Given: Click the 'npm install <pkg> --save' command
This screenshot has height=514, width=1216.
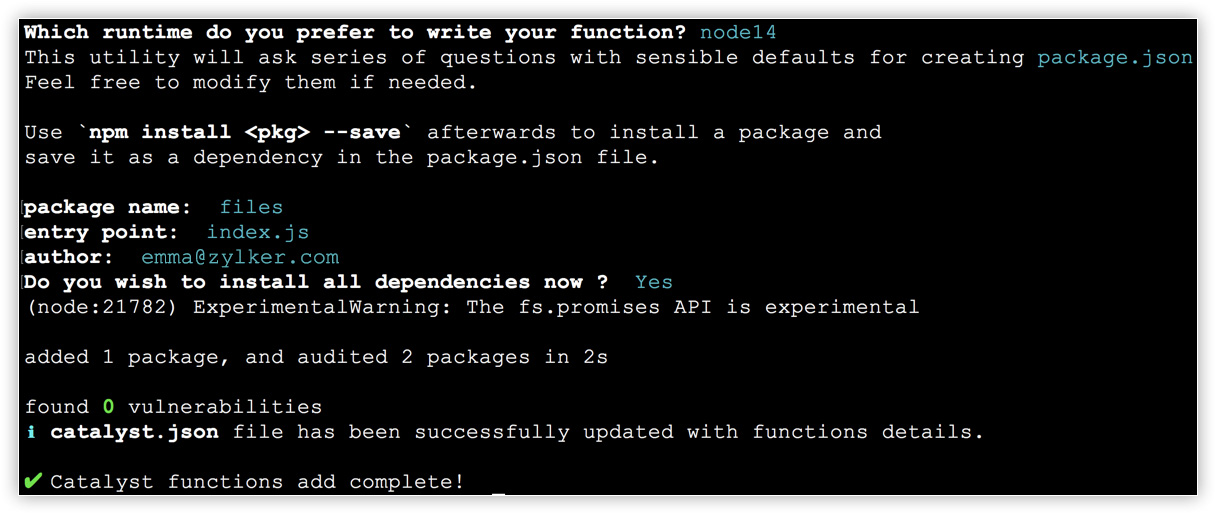Looking at the screenshot, I should point(244,132).
